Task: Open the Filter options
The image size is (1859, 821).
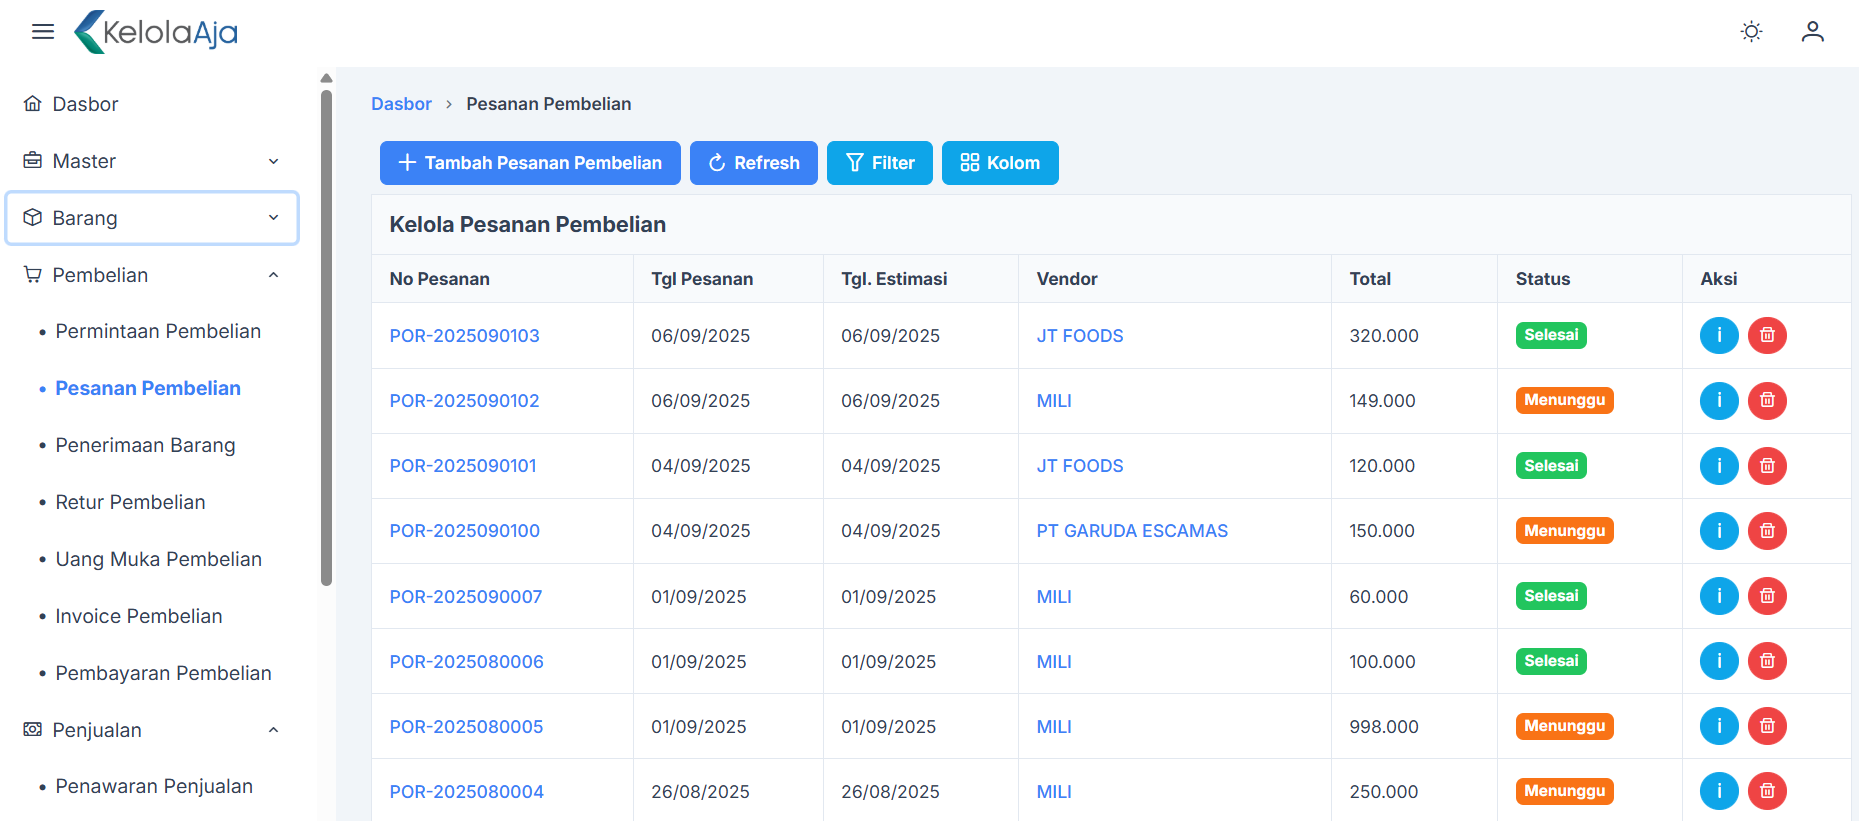Action: click(x=879, y=163)
